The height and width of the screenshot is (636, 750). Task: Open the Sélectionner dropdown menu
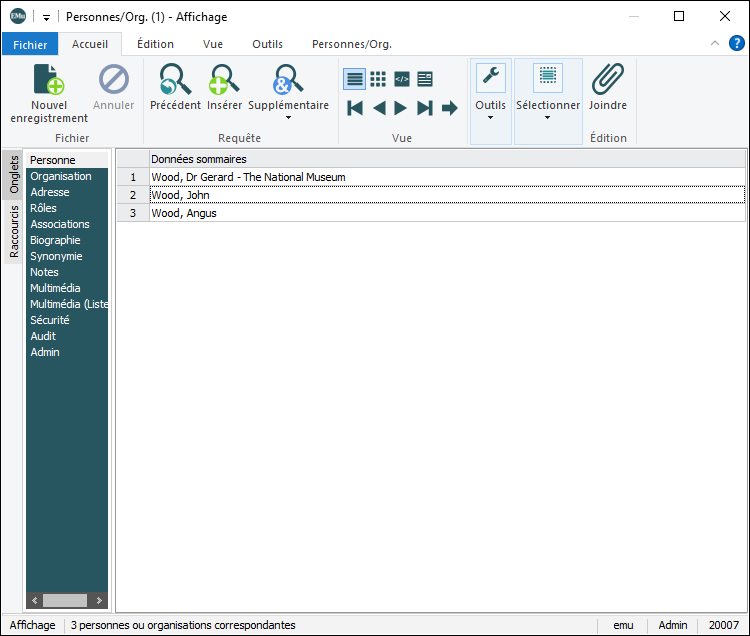(548, 118)
